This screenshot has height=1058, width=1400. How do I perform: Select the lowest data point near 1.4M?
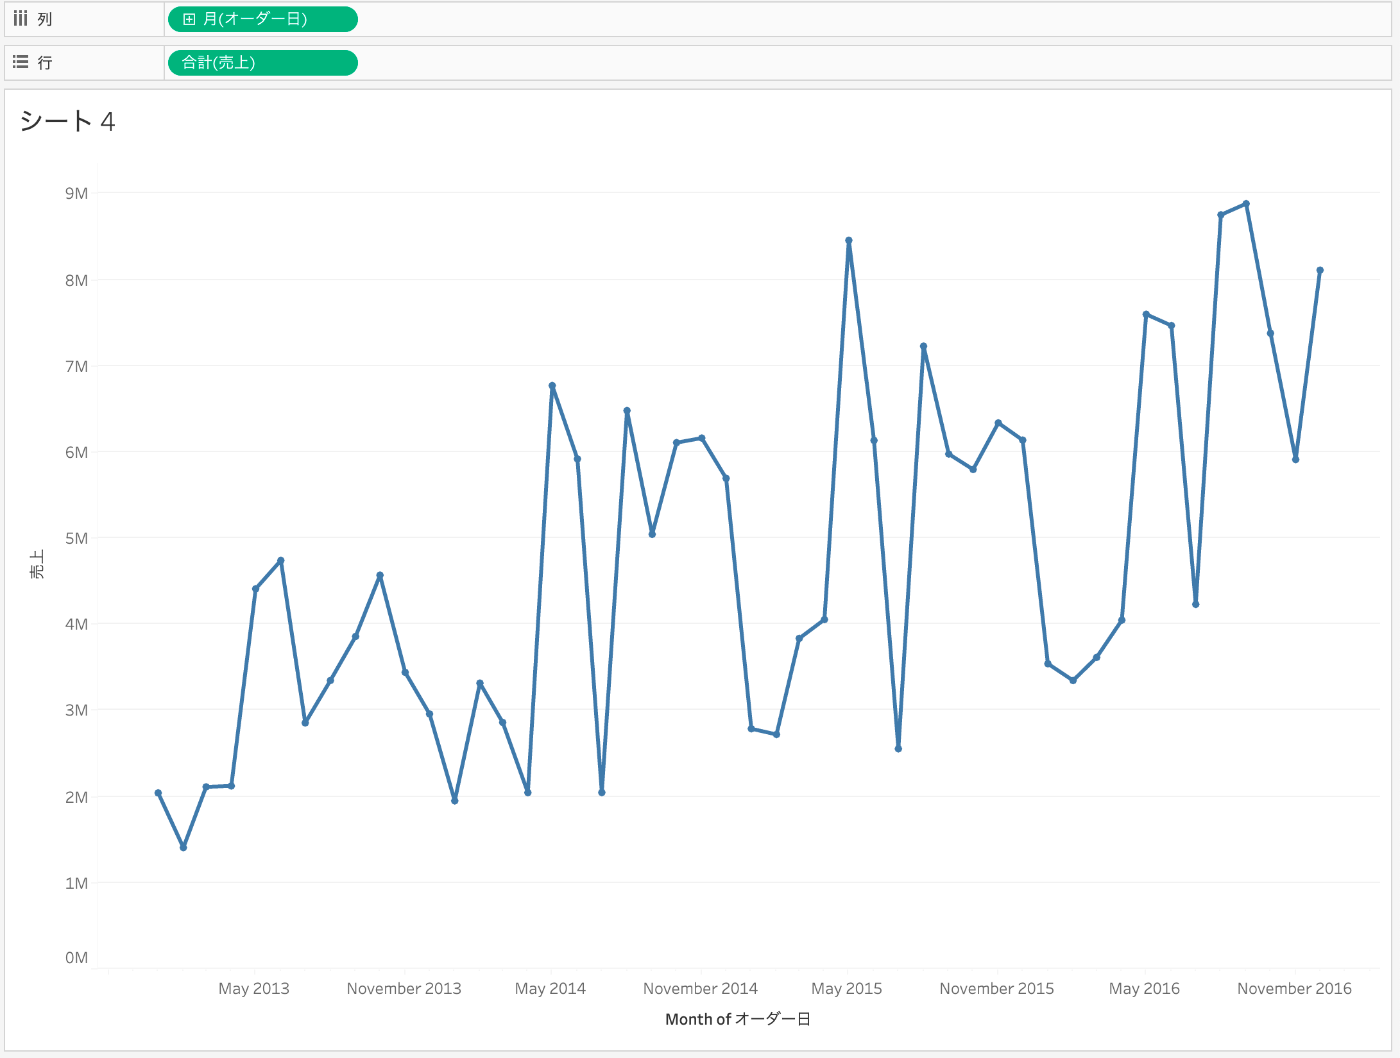[x=183, y=847]
